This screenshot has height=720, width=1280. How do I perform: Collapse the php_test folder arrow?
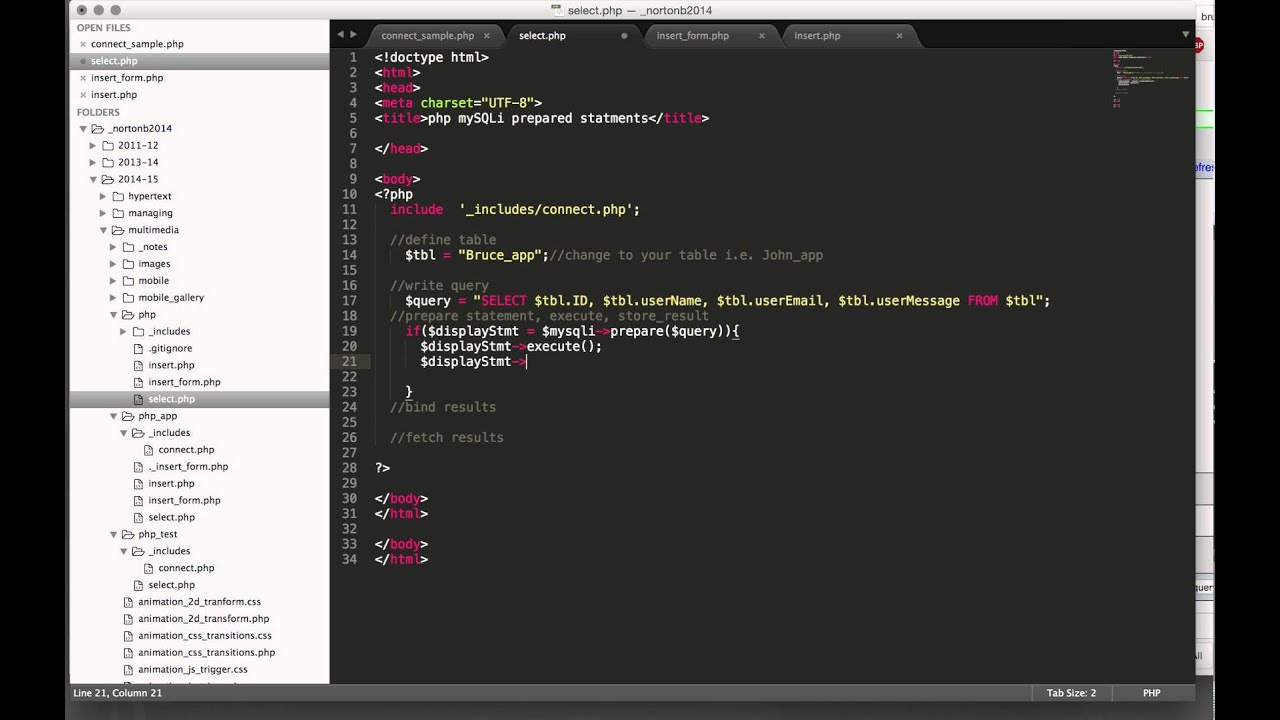pos(114,534)
